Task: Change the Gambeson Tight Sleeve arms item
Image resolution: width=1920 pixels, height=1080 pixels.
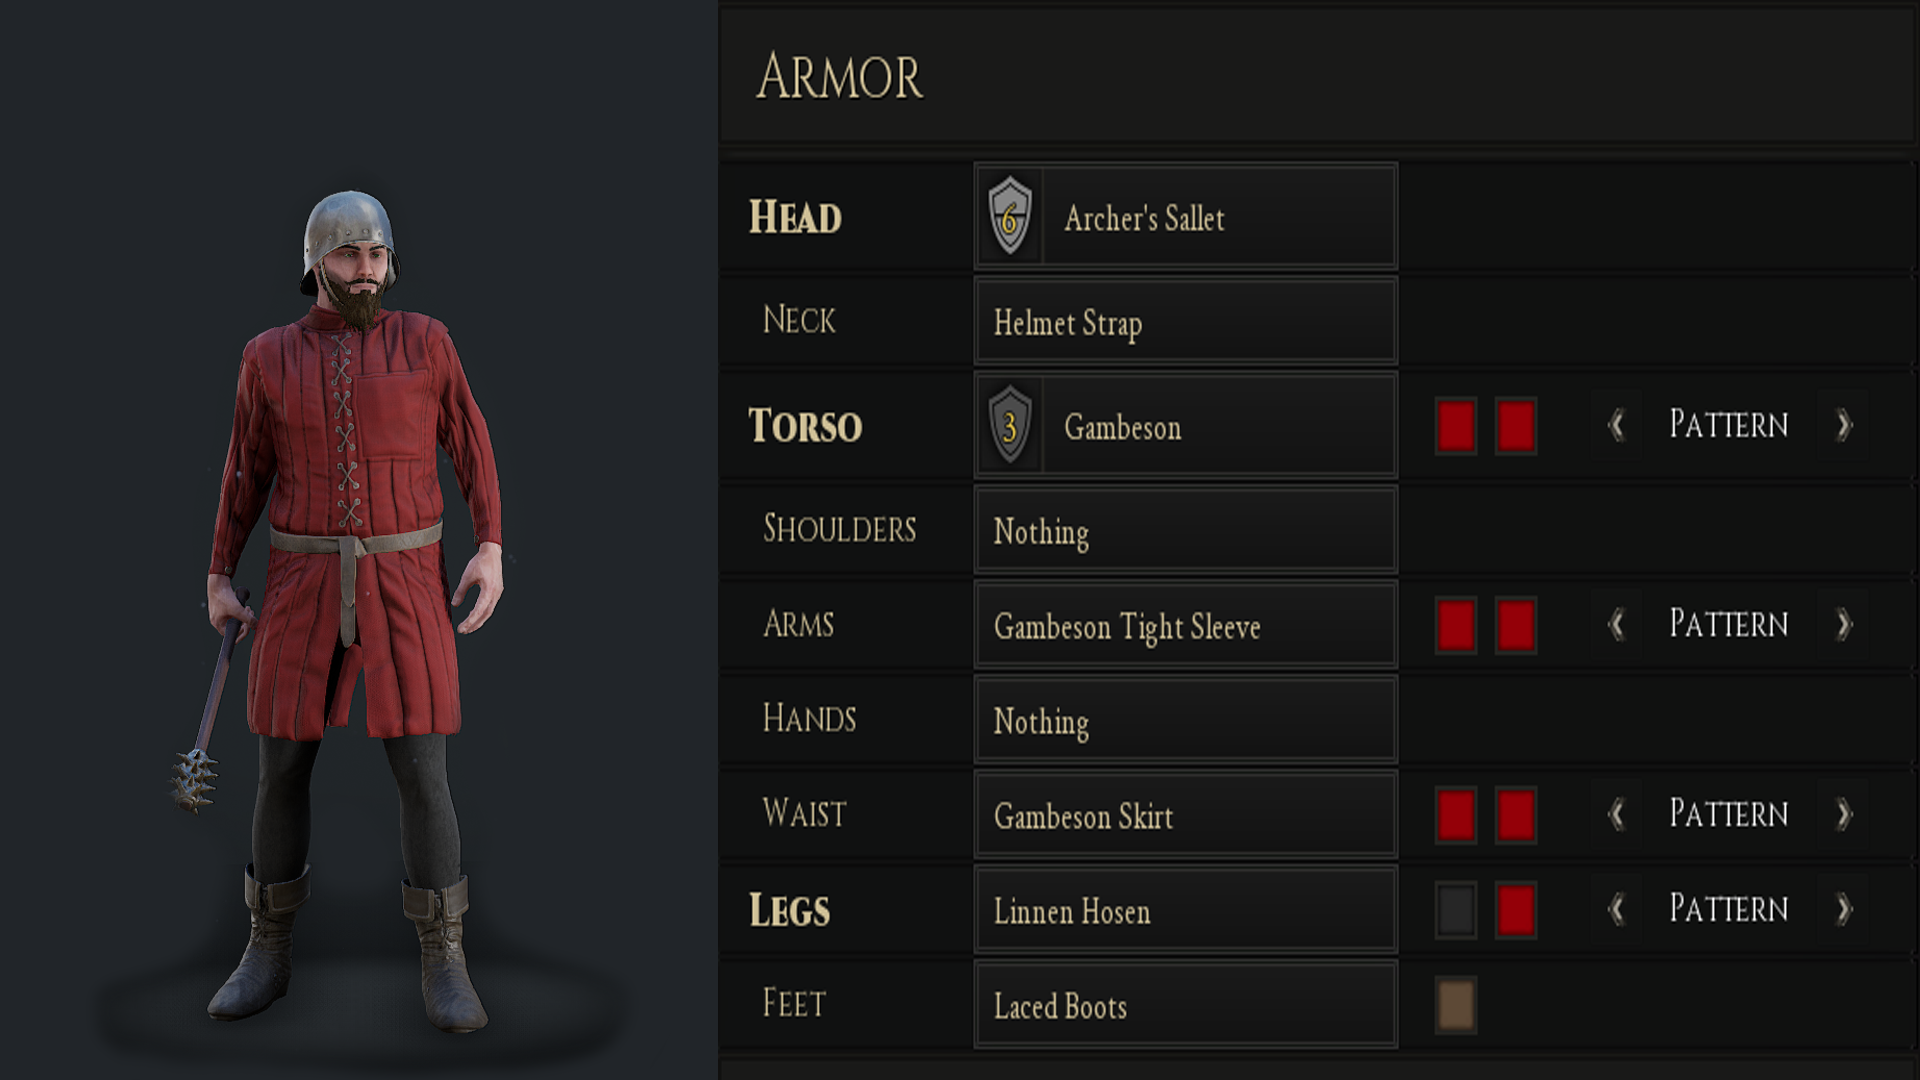Action: (1185, 626)
